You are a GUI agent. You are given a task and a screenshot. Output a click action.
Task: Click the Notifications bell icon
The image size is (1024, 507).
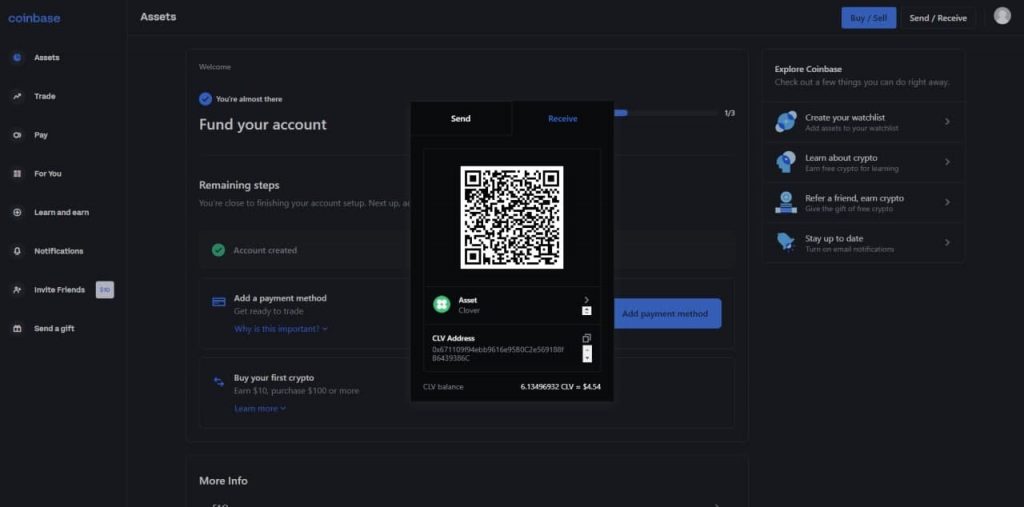pos(18,251)
